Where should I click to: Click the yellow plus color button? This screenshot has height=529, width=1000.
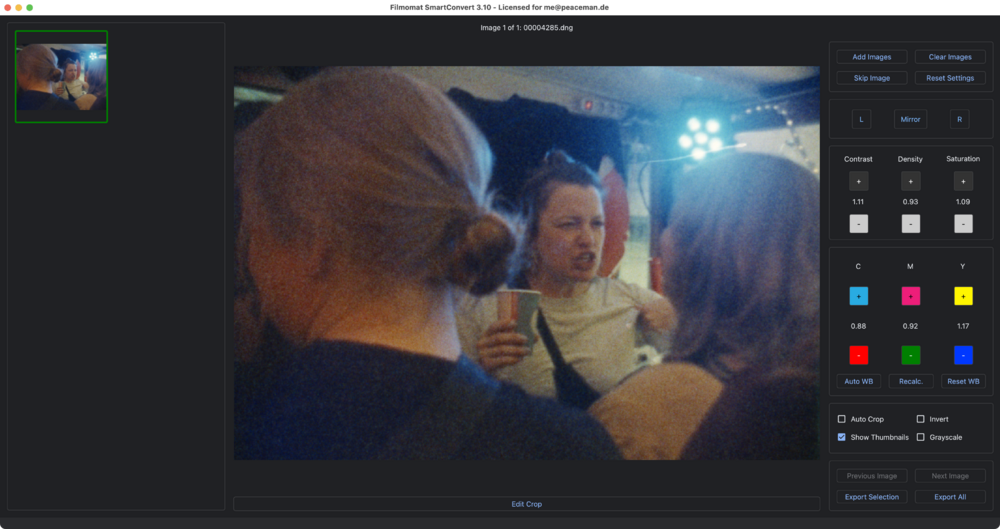click(963, 297)
